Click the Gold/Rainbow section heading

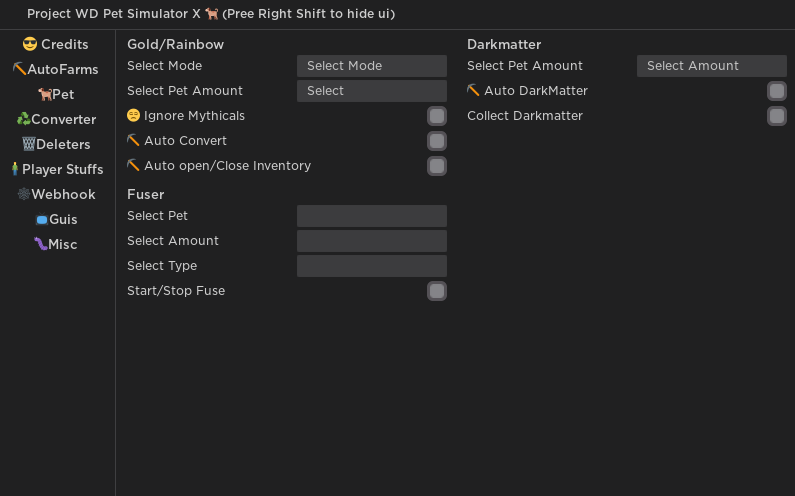point(175,45)
